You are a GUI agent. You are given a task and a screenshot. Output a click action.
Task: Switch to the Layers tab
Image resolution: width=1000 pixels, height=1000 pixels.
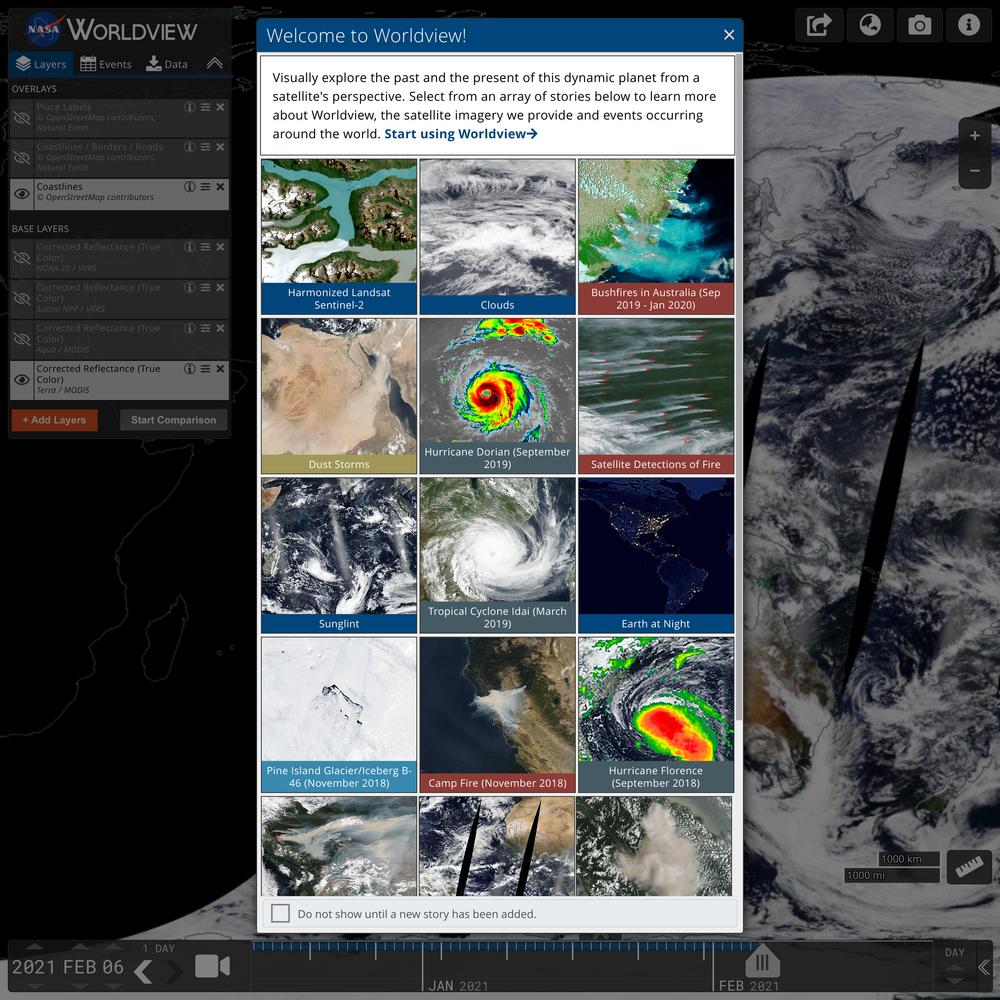click(x=41, y=64)
